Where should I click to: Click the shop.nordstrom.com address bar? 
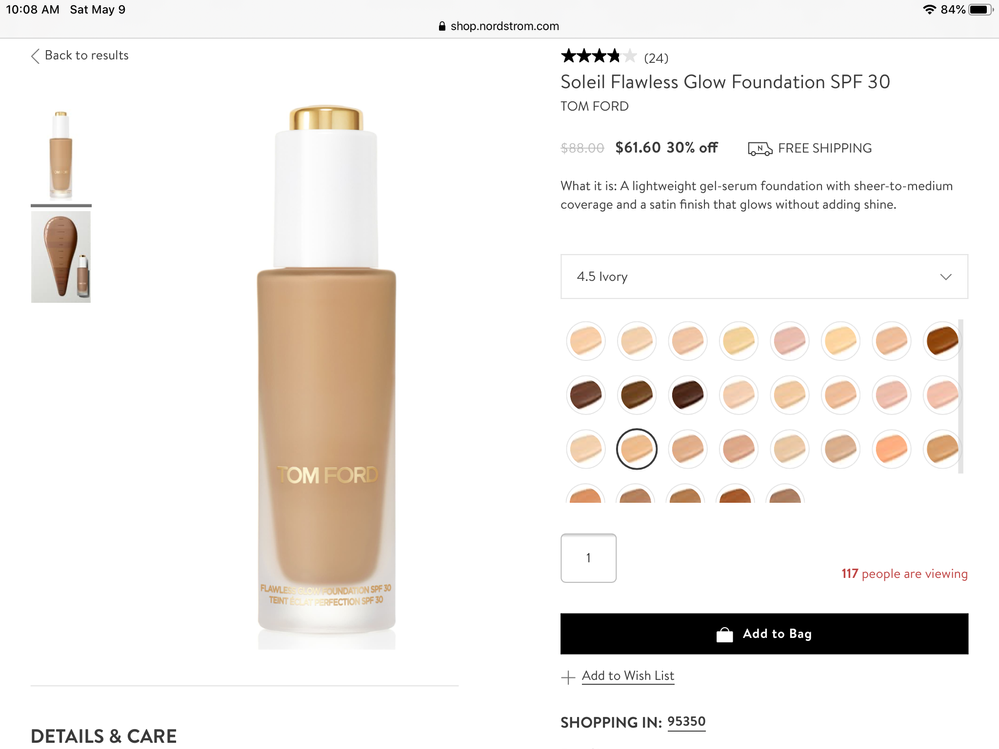499,27
